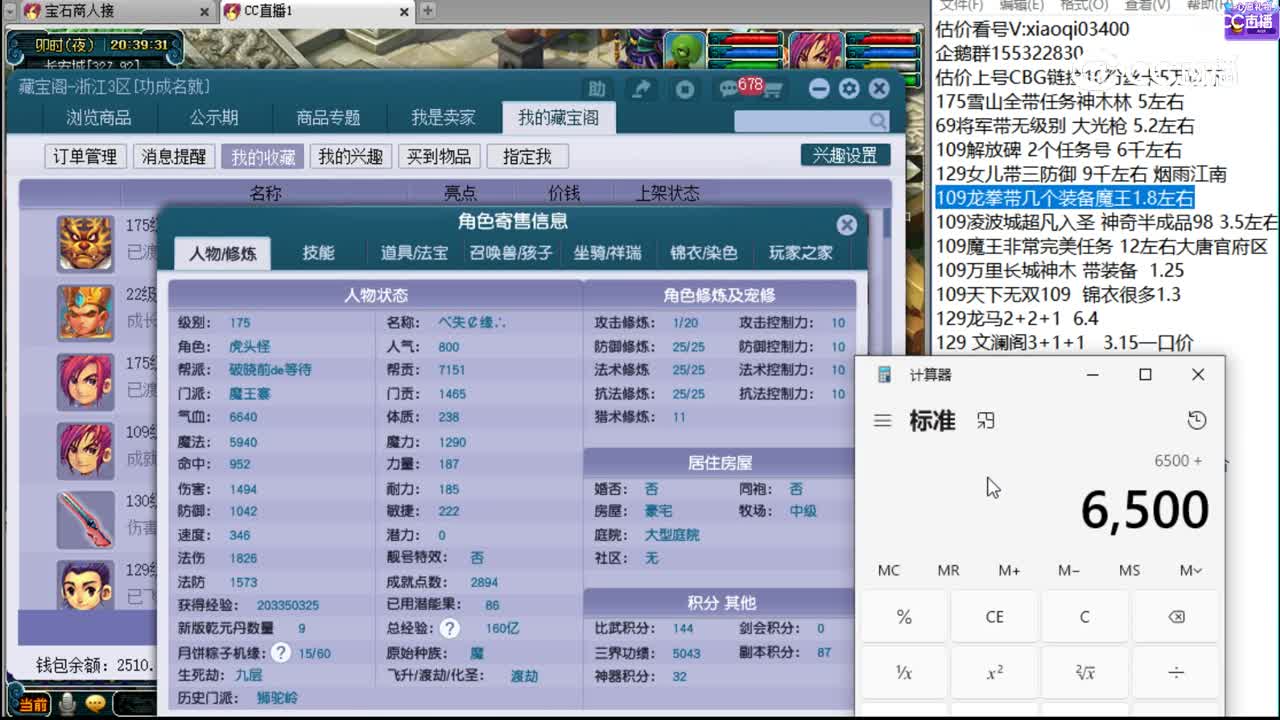Switch to the 技能 tab in character info
This screenshot has height=720, width=1280.
318,253
